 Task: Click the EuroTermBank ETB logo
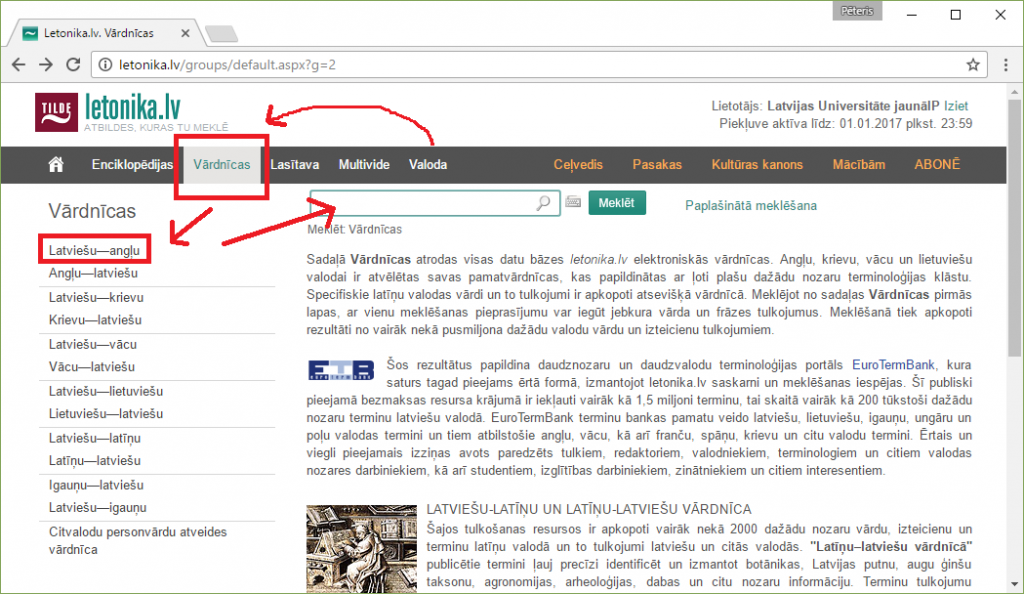341,370
